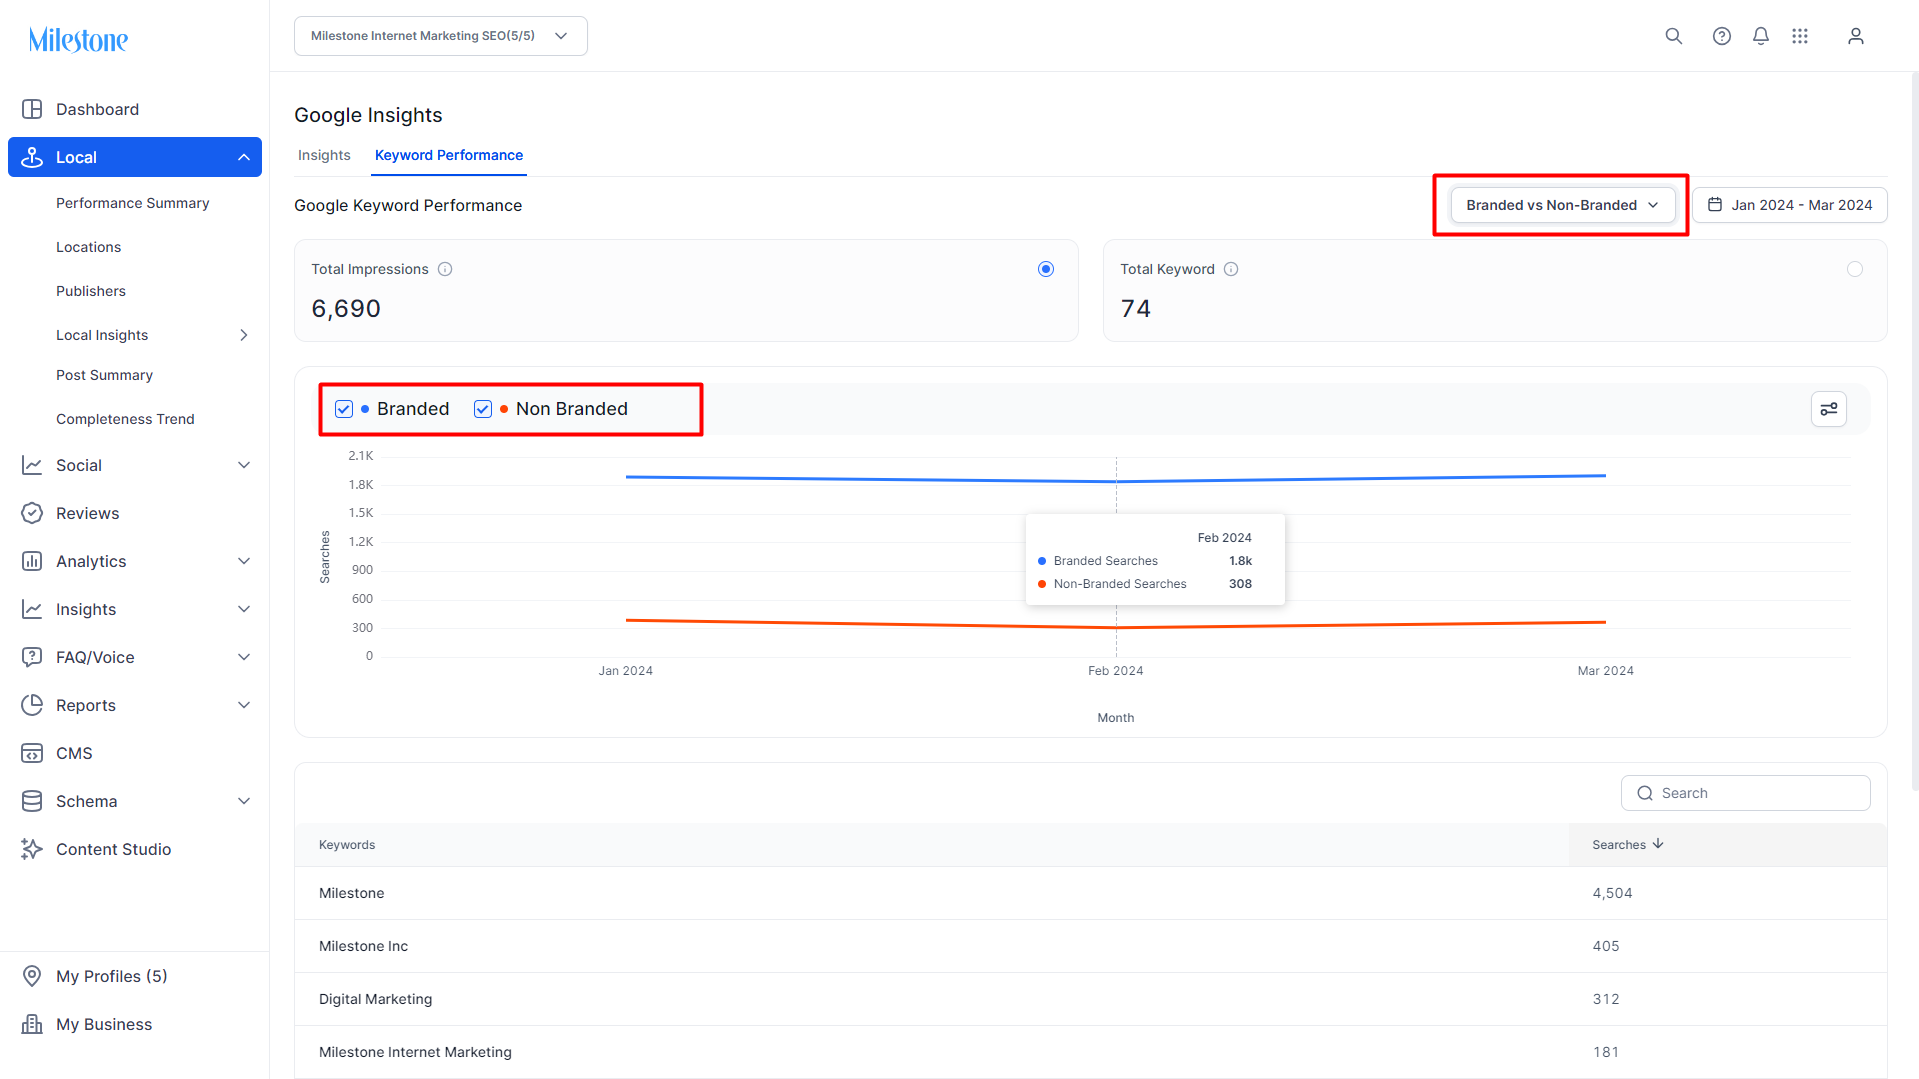Expand the Reports menu chevron
This screenshot has height=1079, width=1919.
(243, 705)
